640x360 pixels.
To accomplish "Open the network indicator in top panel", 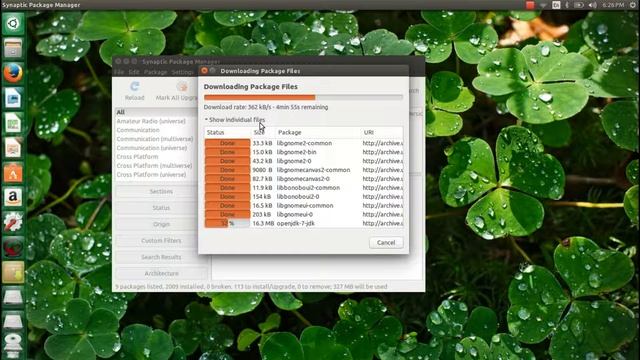I will [543, 5].
